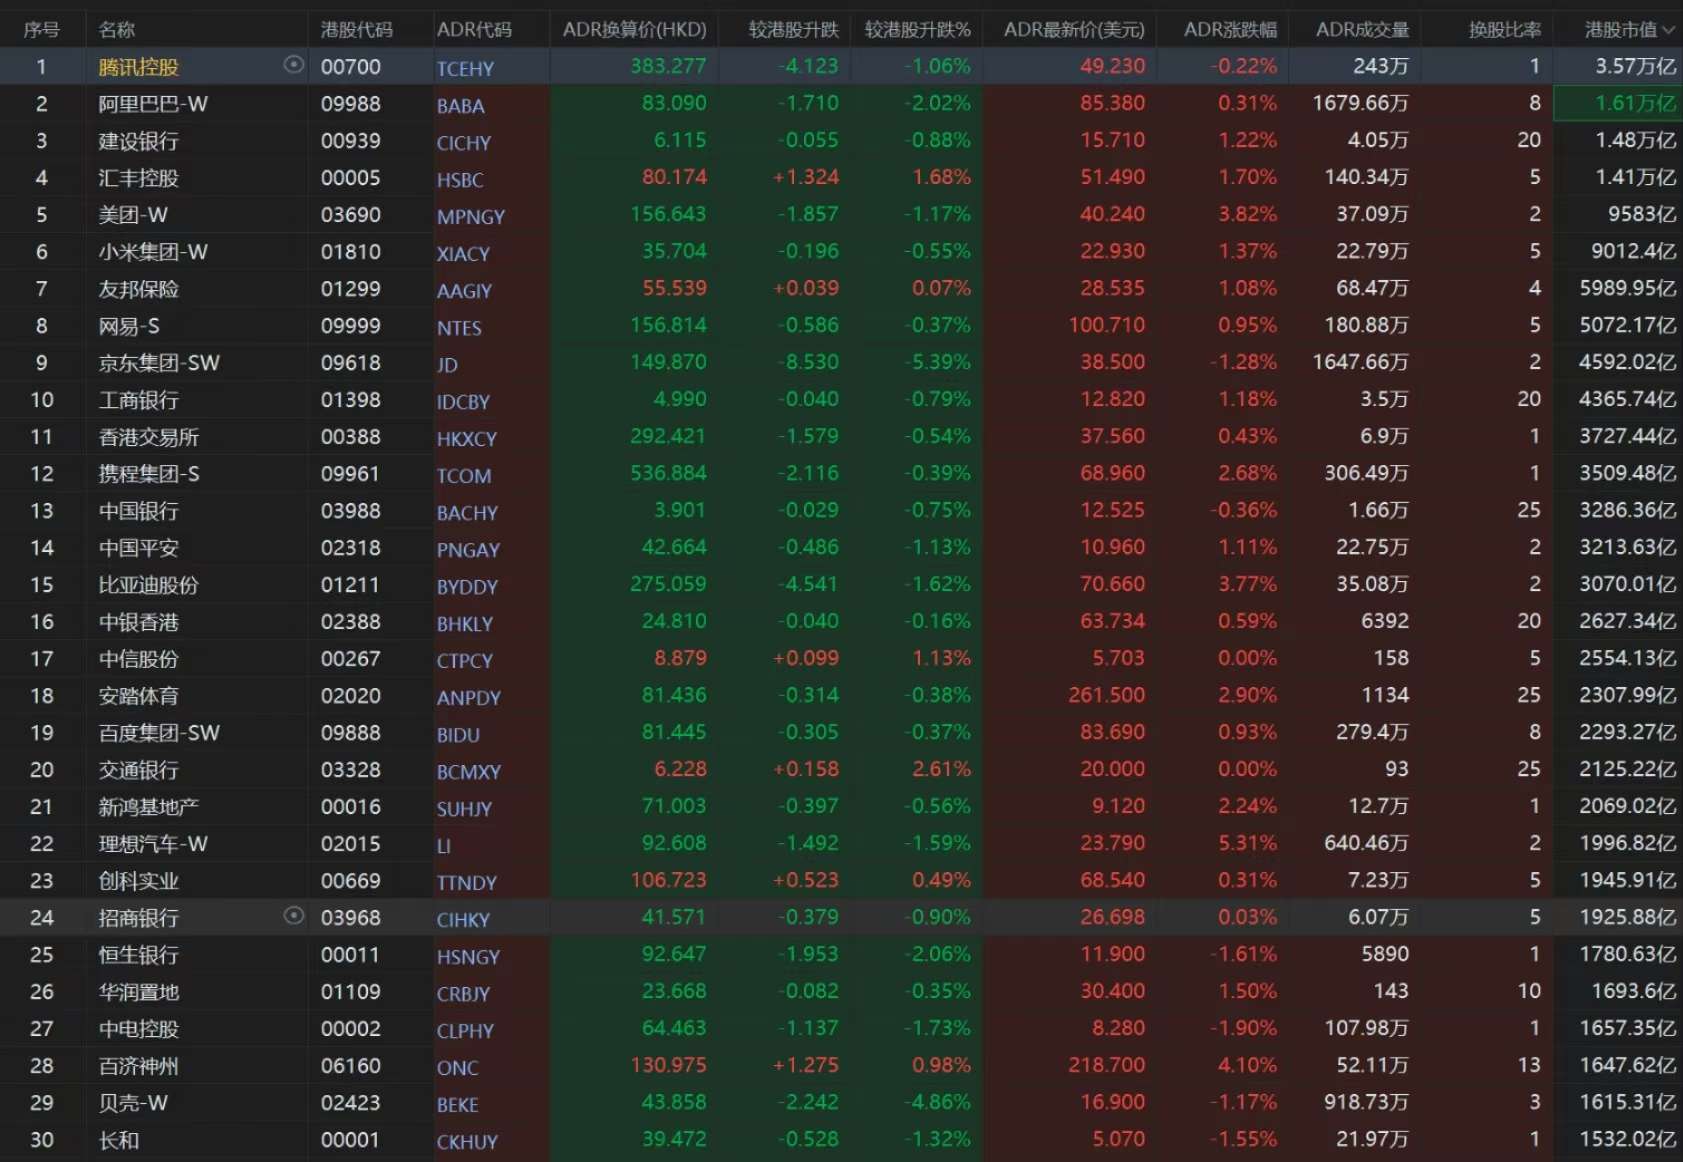The height and width of the screenshot is (1162, 1683).
Task: Click ADR code MPNGY
Action: point(471,217)
